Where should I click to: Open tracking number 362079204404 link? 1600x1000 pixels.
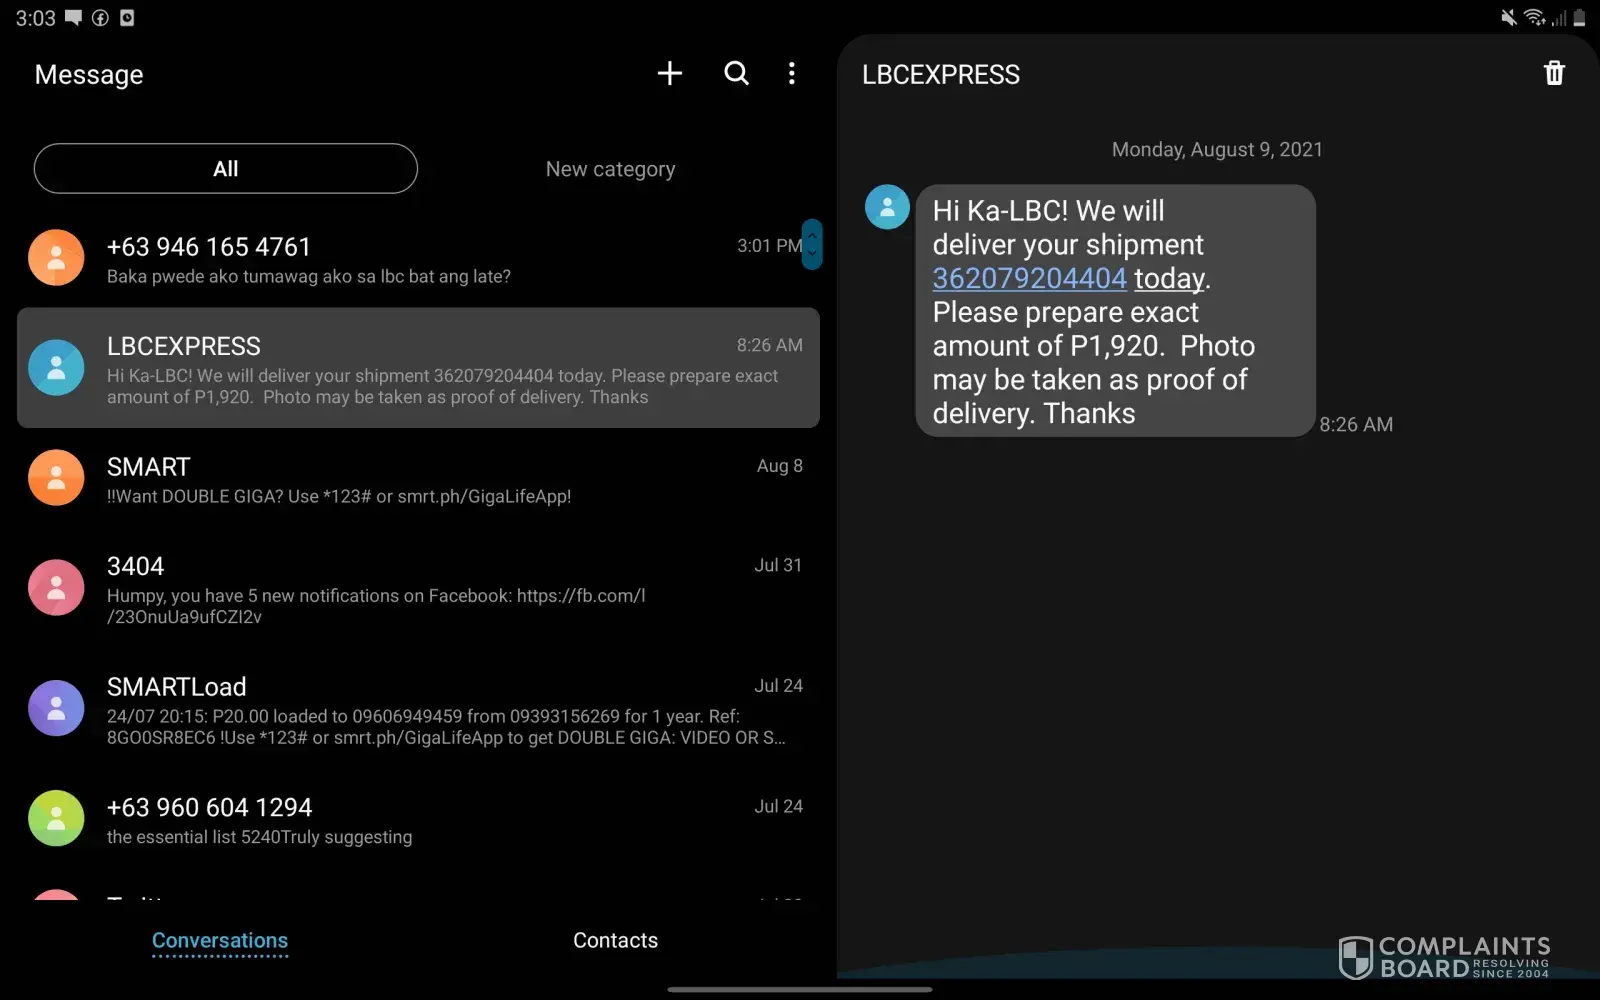point(1030,278)
